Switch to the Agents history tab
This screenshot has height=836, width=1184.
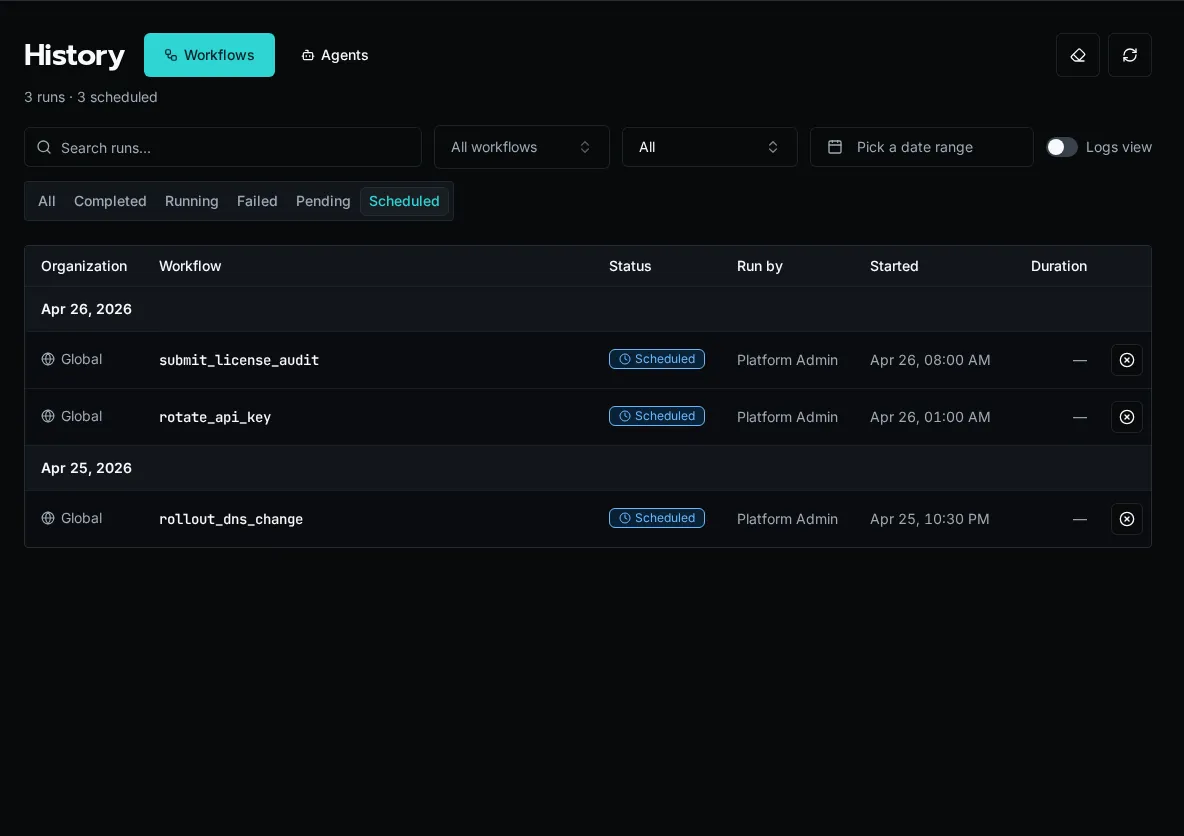point(335,55)
